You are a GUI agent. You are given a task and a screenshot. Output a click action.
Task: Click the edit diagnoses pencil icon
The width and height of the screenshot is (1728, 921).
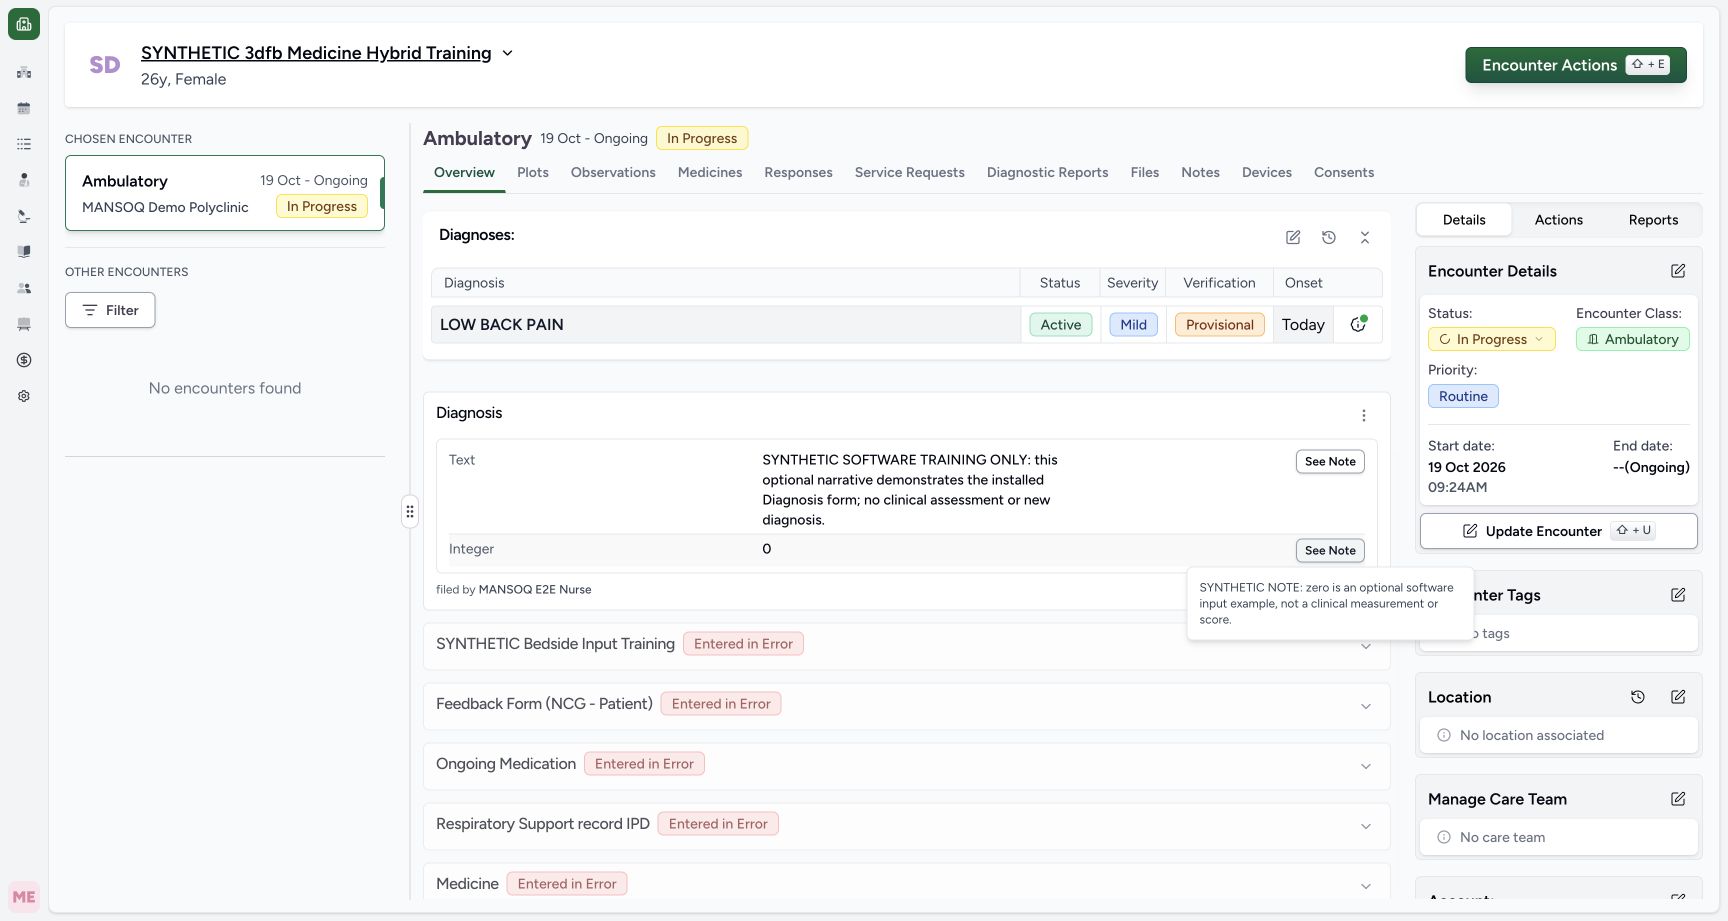[1293, 237]
